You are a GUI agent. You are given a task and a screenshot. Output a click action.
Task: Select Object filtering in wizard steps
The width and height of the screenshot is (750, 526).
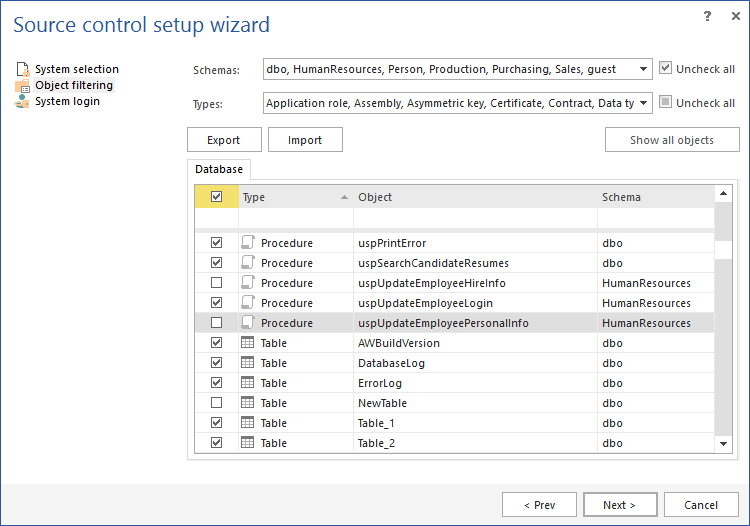tap(74, 86)
